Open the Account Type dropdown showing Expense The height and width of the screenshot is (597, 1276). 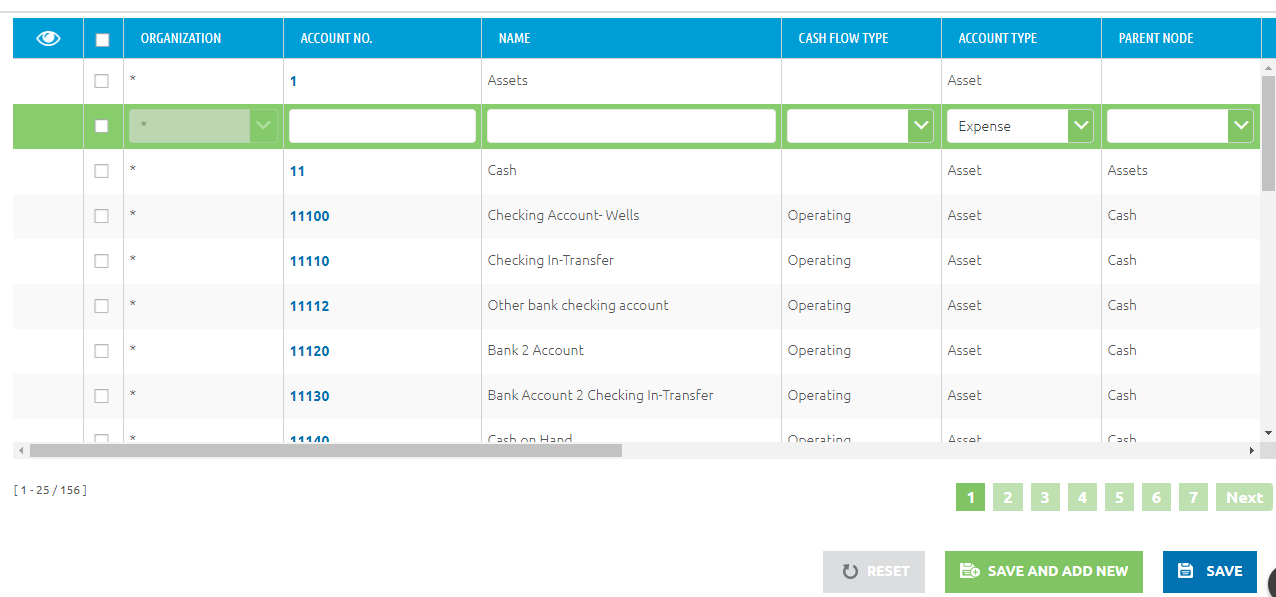1080,126
